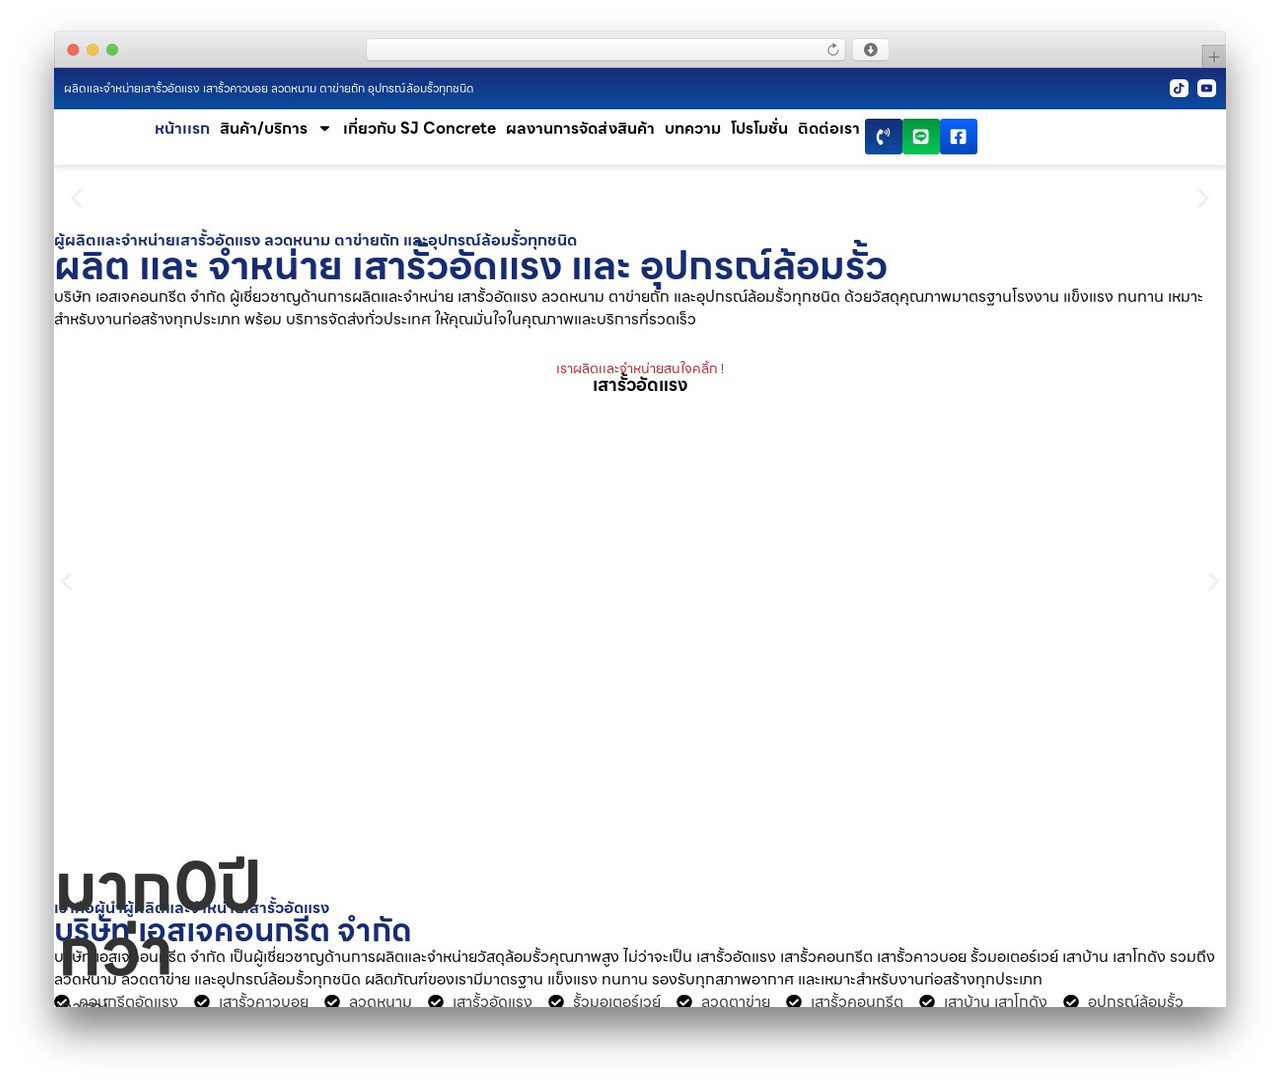Image resolution: width=1280 pixels, height=1084 pixels.
Task: Click the large heading ผลิต และ จำหน่าย เสารั้วอัดแรง
Action: point(470,267)
